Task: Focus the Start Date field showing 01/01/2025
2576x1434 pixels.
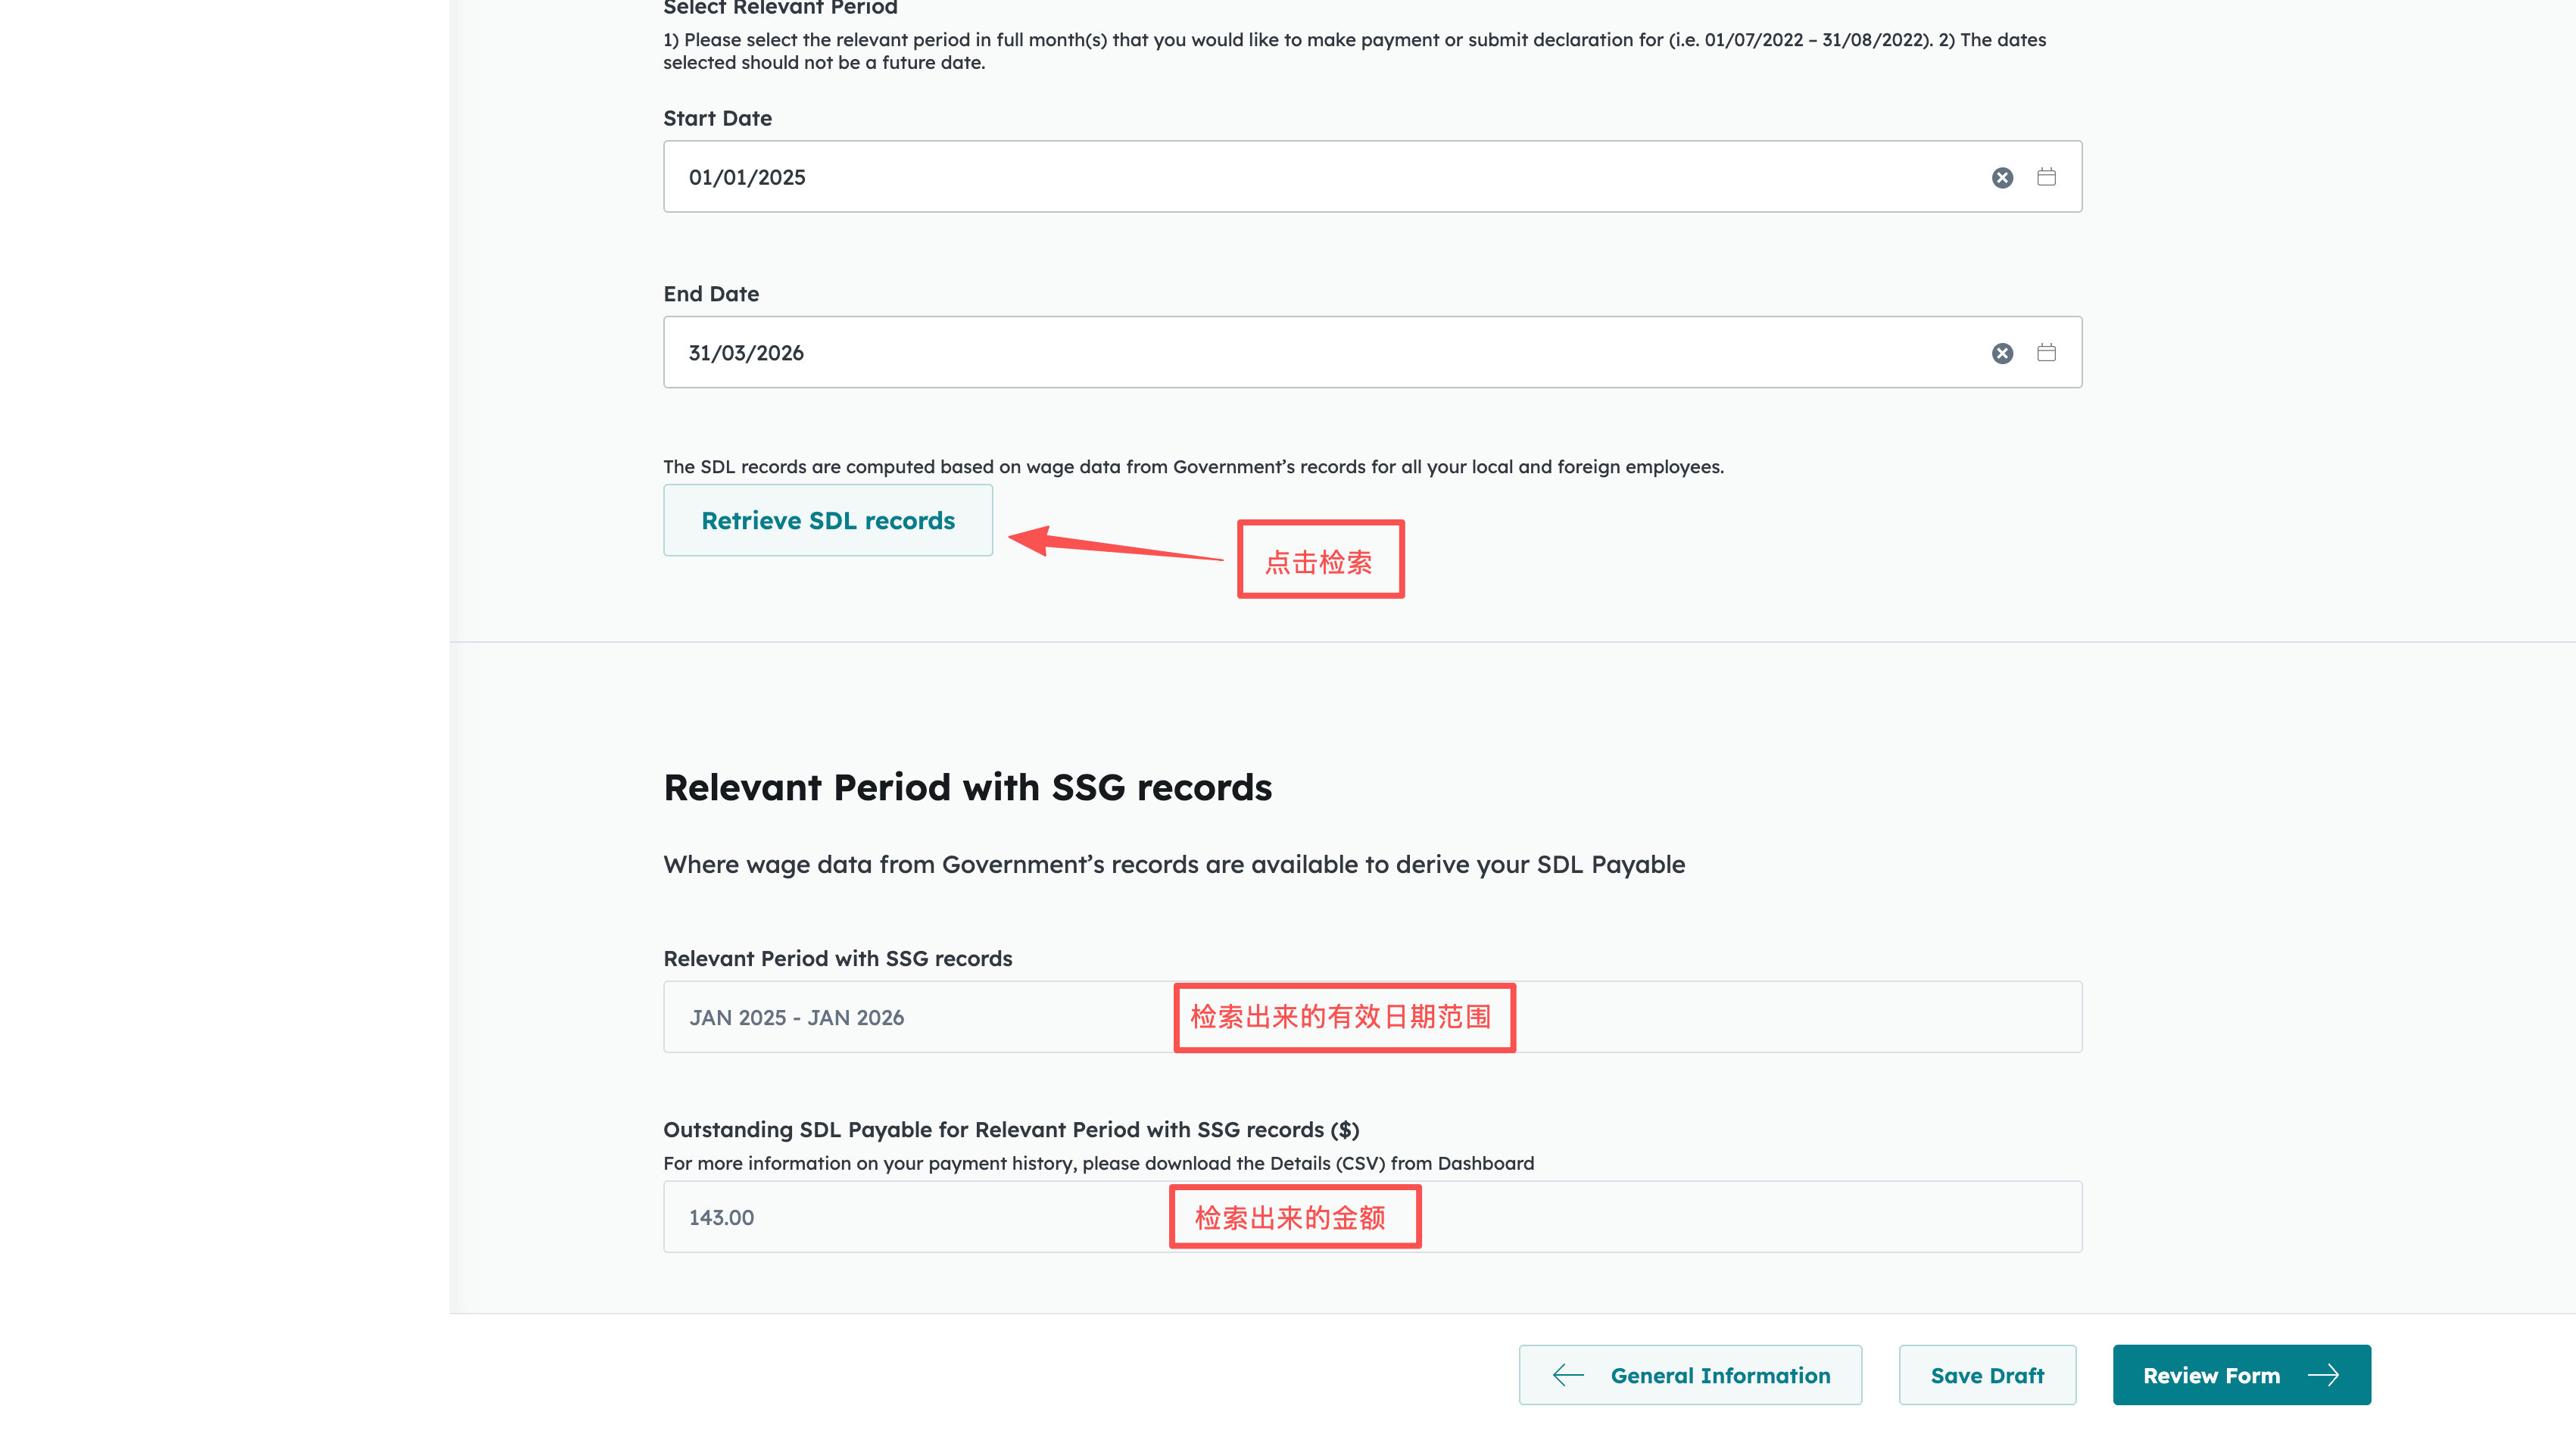Action: click(x=1300, y=177)
